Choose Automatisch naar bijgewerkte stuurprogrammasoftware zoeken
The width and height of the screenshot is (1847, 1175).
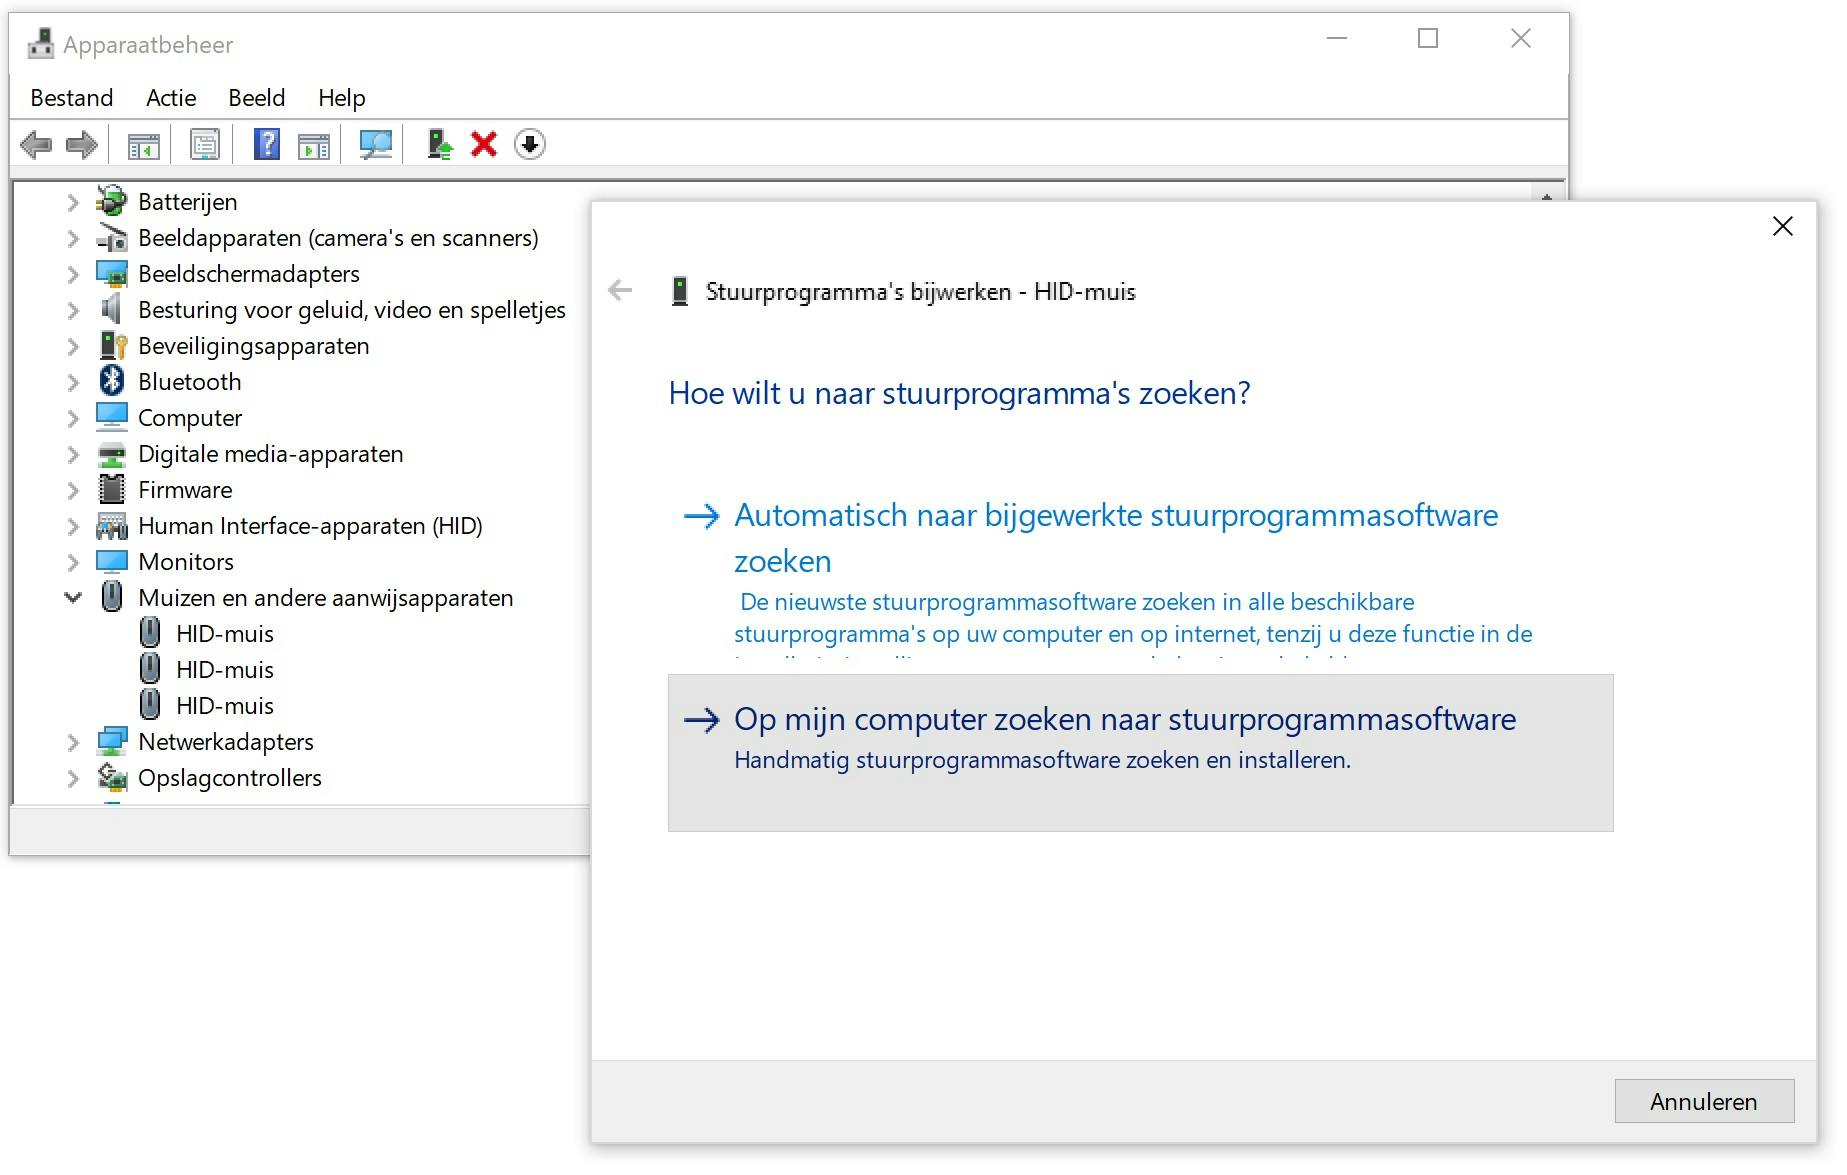pyautogui.click(x=1140, y=576)
